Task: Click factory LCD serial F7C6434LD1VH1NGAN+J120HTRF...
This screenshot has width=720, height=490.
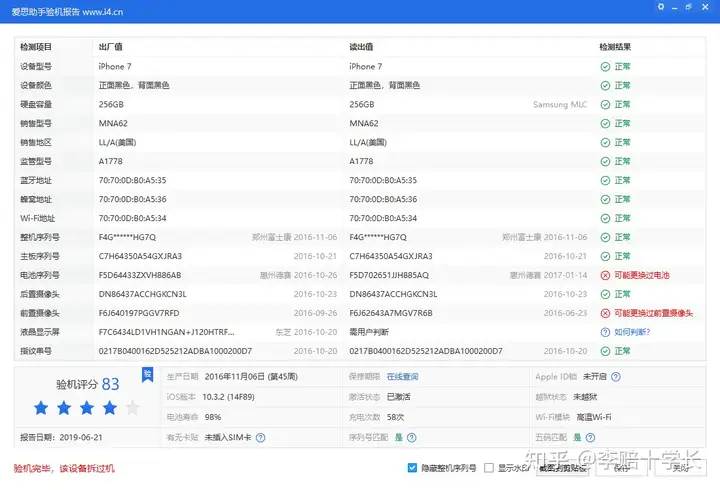Action: point(166,332)
